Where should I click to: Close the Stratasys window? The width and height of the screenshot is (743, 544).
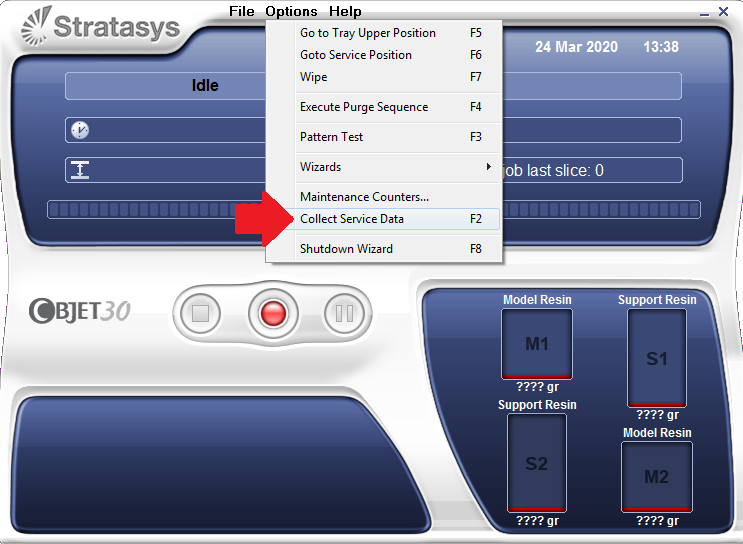click(723, 11)
